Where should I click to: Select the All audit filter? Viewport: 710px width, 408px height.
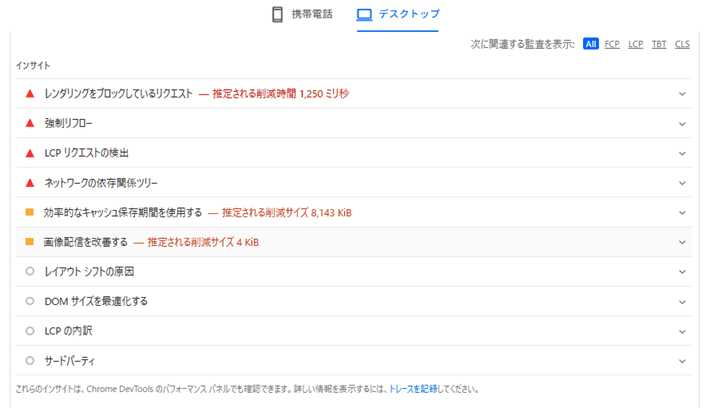[591, 44]
